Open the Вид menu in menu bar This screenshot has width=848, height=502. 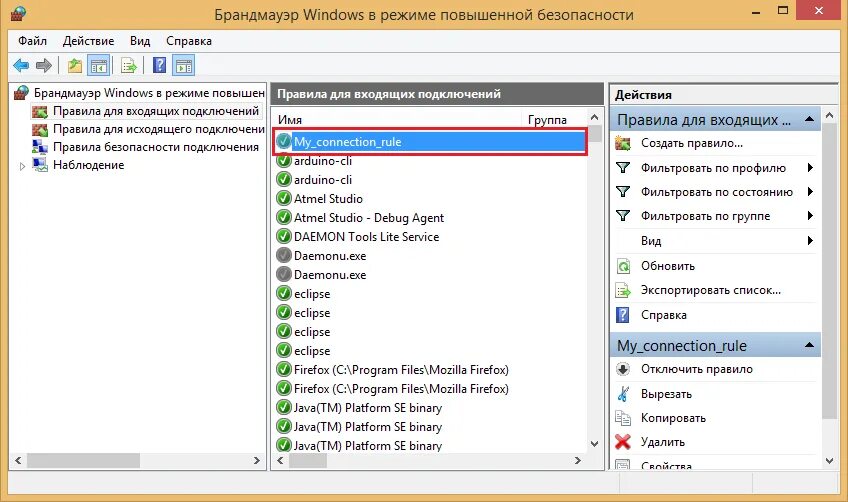click(140, 41)
